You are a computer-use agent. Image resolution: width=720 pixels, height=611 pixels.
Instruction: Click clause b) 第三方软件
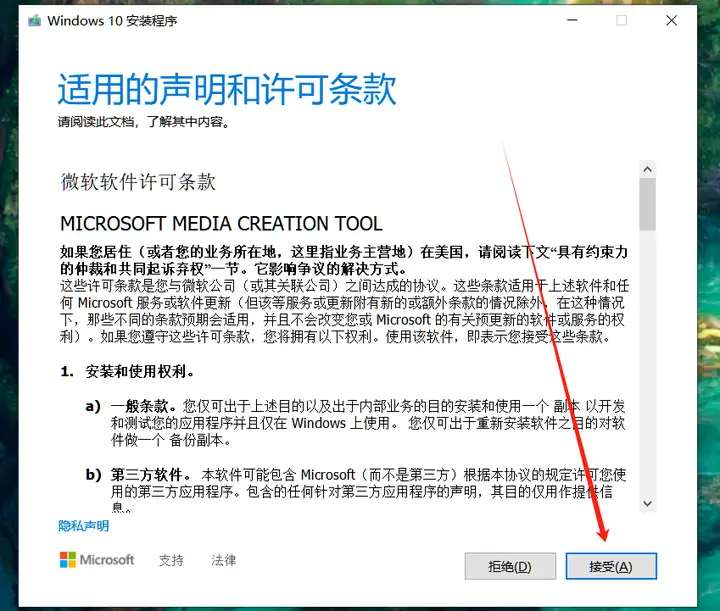[138, 474]
